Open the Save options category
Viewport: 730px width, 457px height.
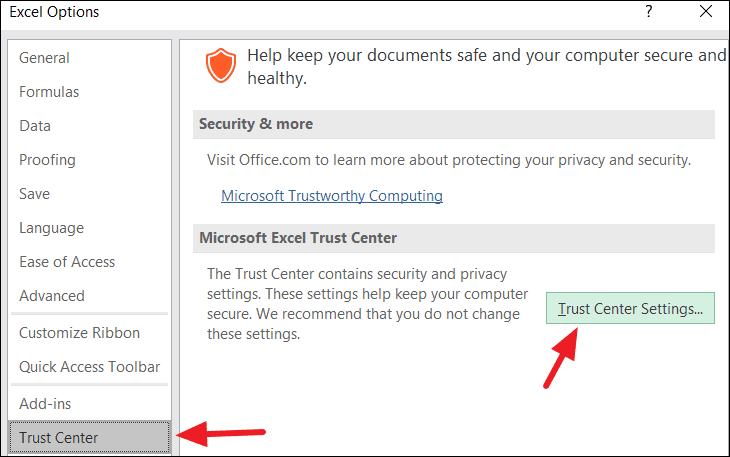34,194
